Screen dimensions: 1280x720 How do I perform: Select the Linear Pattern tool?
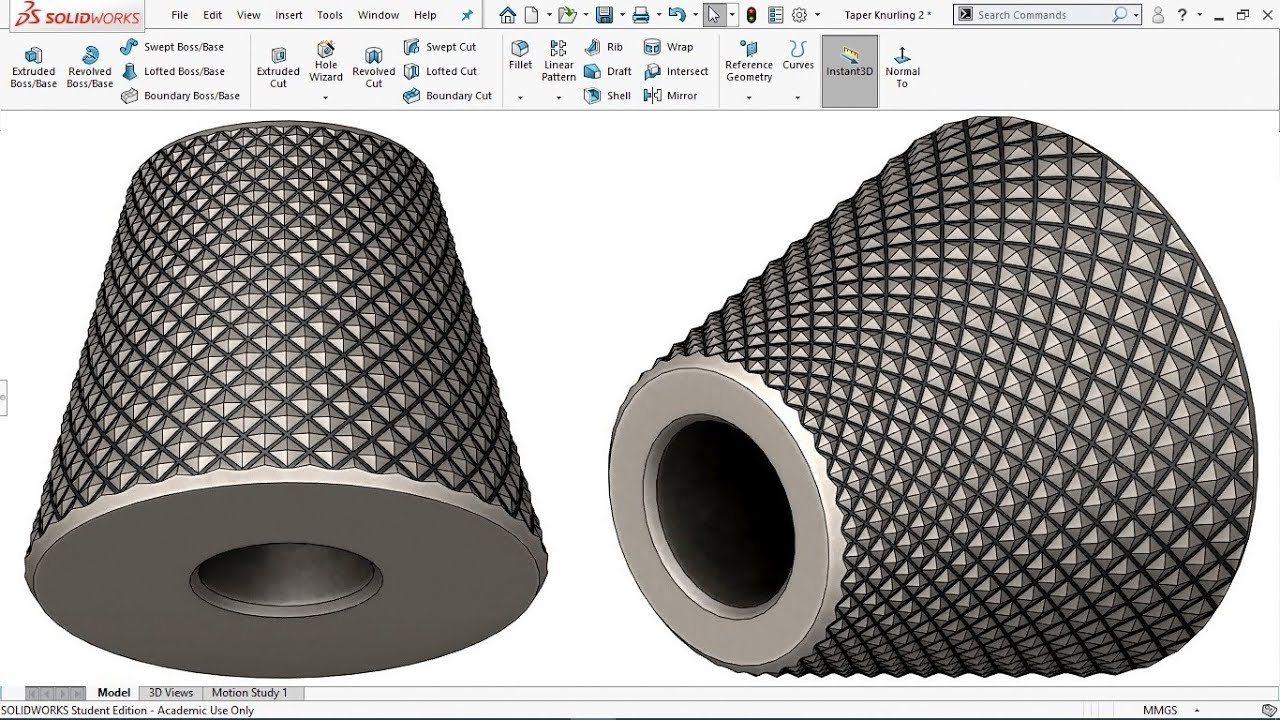point(559,62)
